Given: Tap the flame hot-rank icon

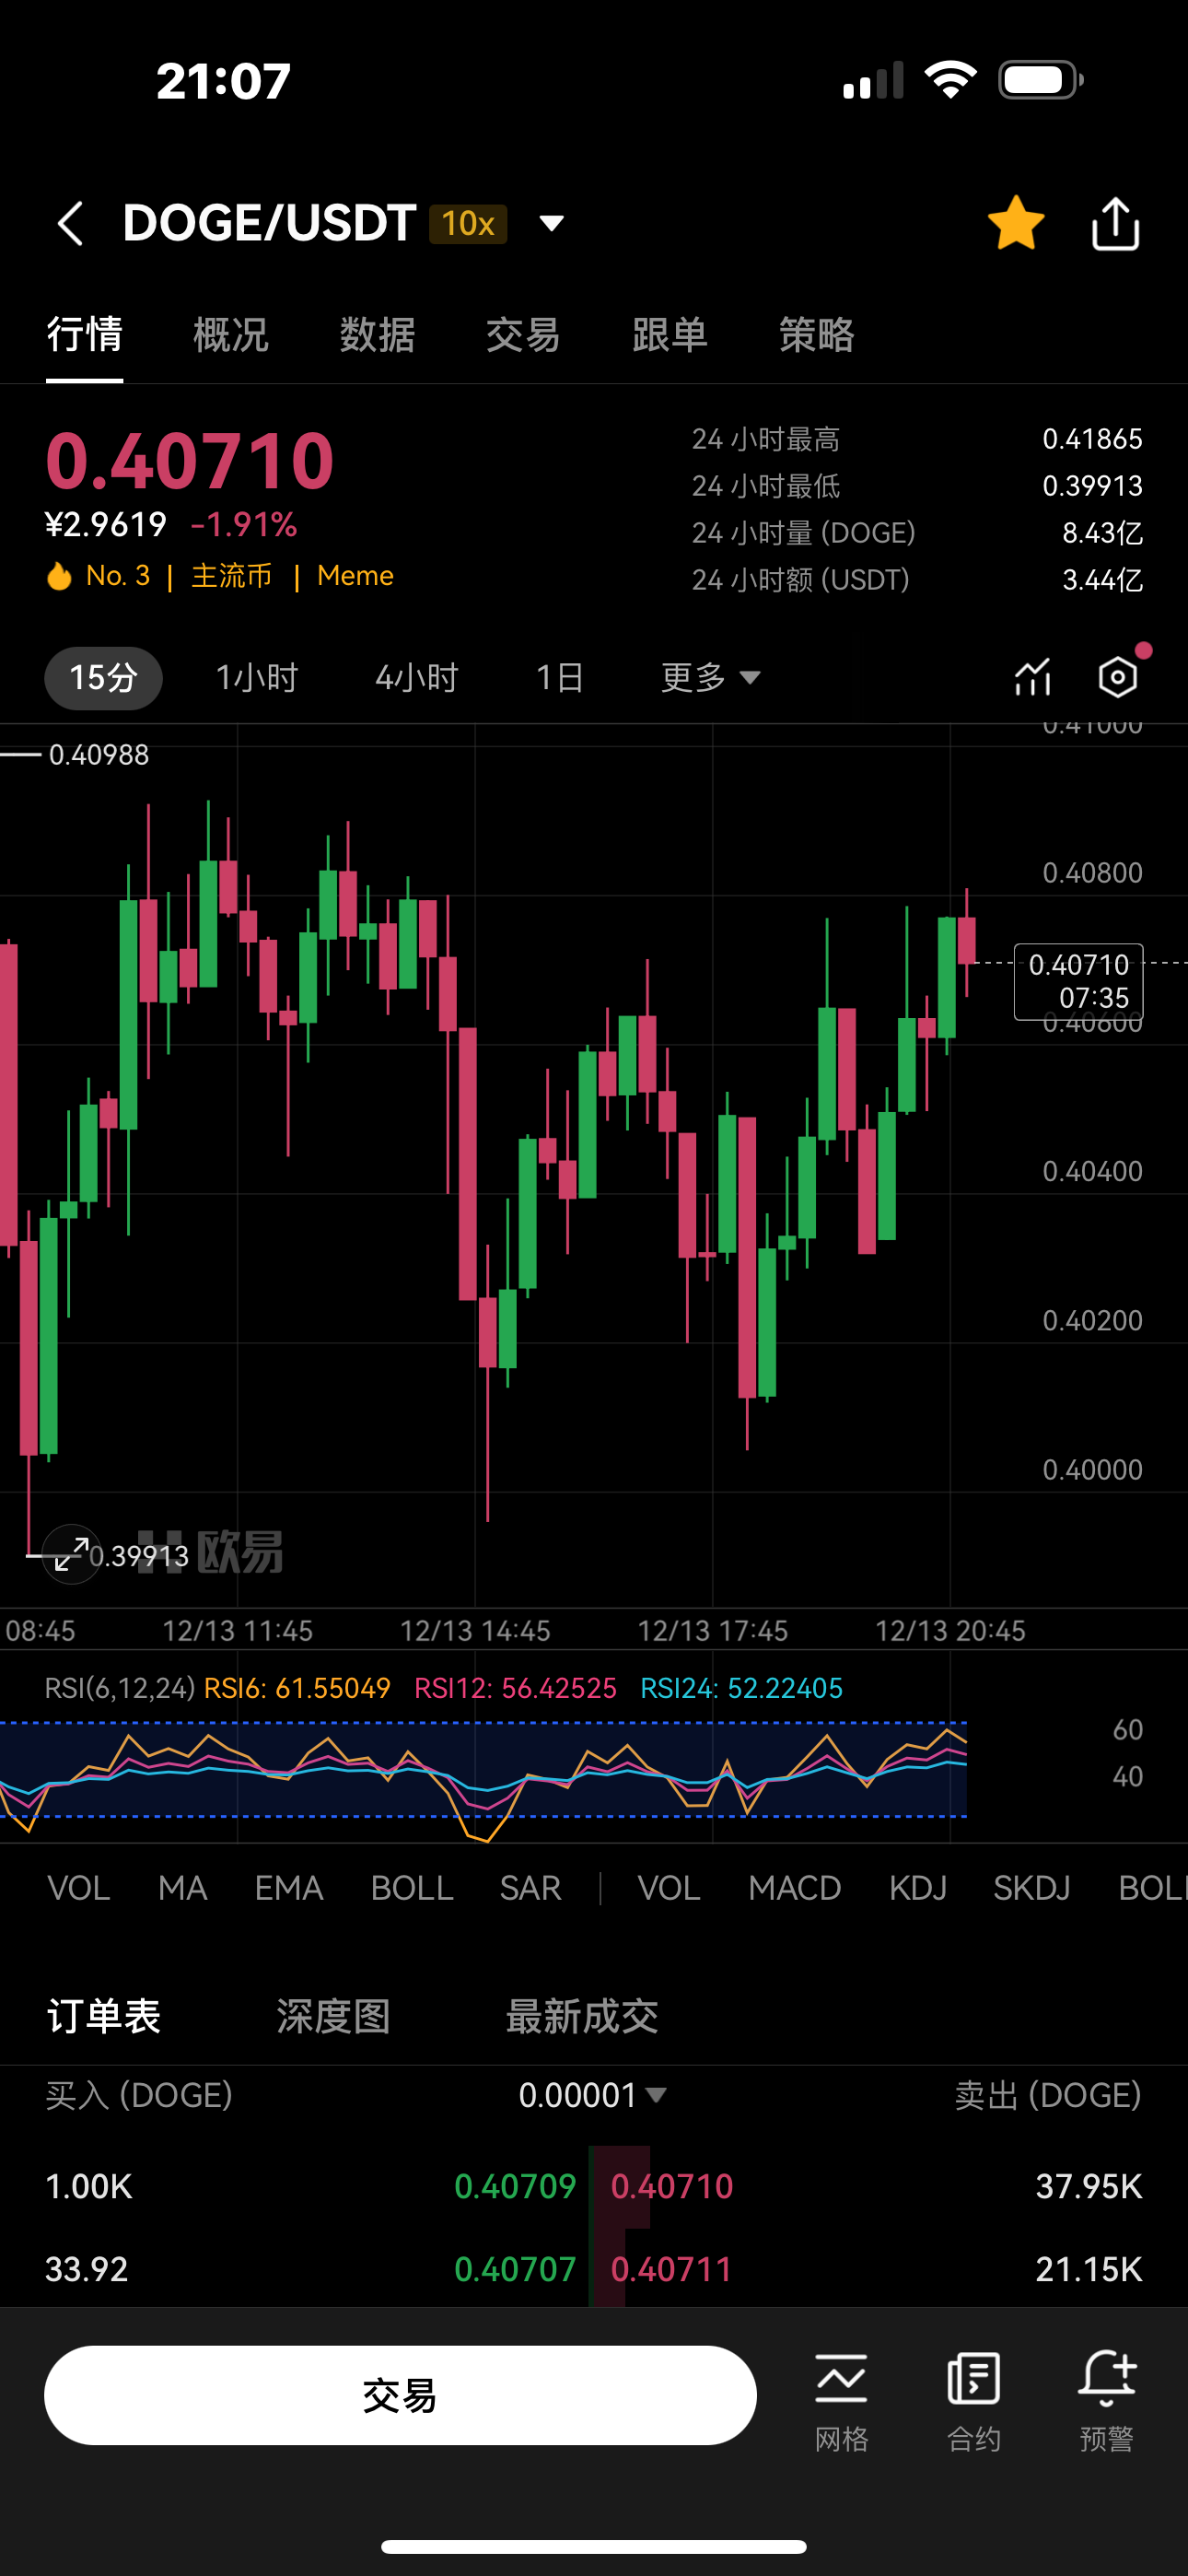Looking at the screenshot, I should coord(59,576).
